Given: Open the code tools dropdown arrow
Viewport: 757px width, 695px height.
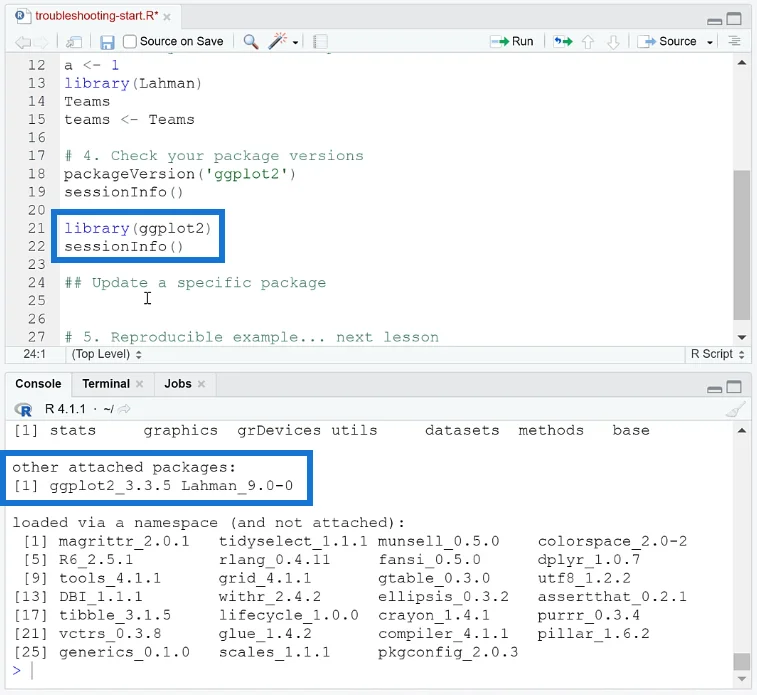Looking at the screenshot, I should [x=295, y=42].
